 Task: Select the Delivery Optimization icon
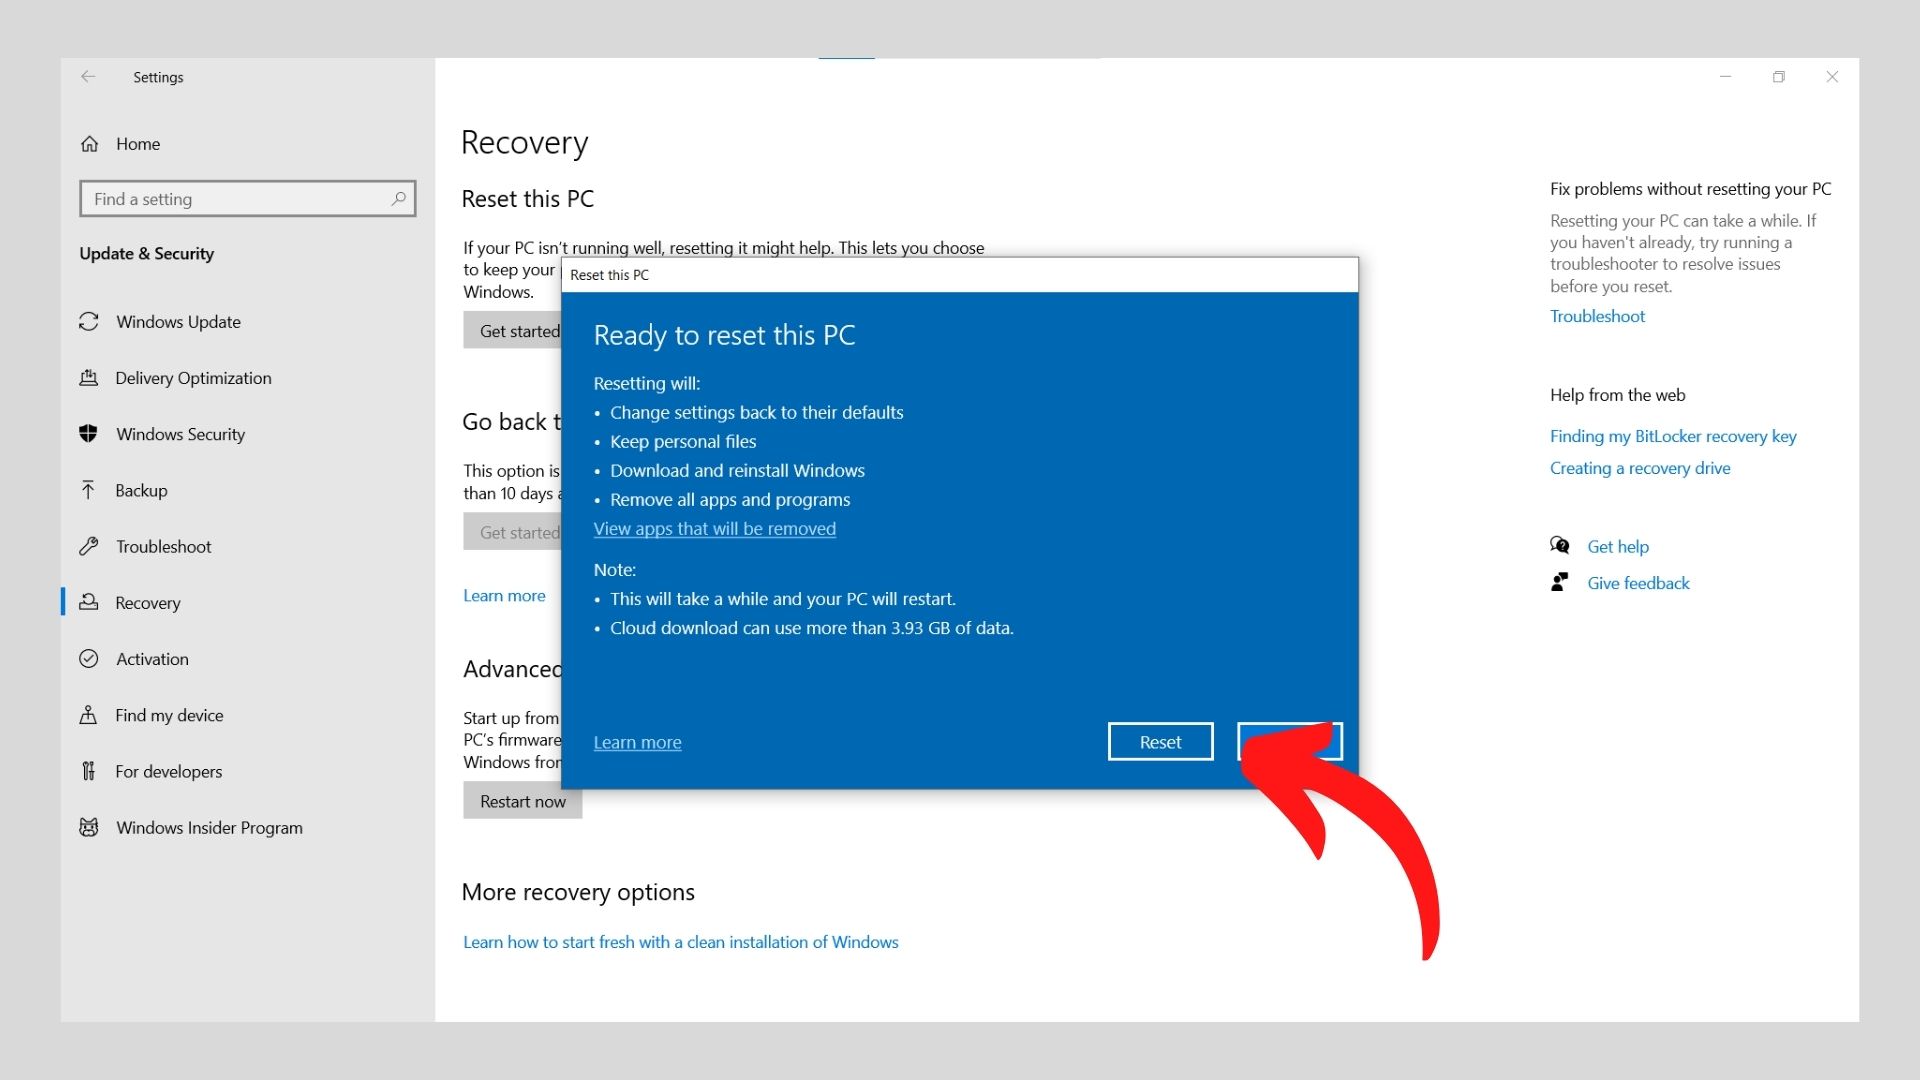(x=89, y=378)
